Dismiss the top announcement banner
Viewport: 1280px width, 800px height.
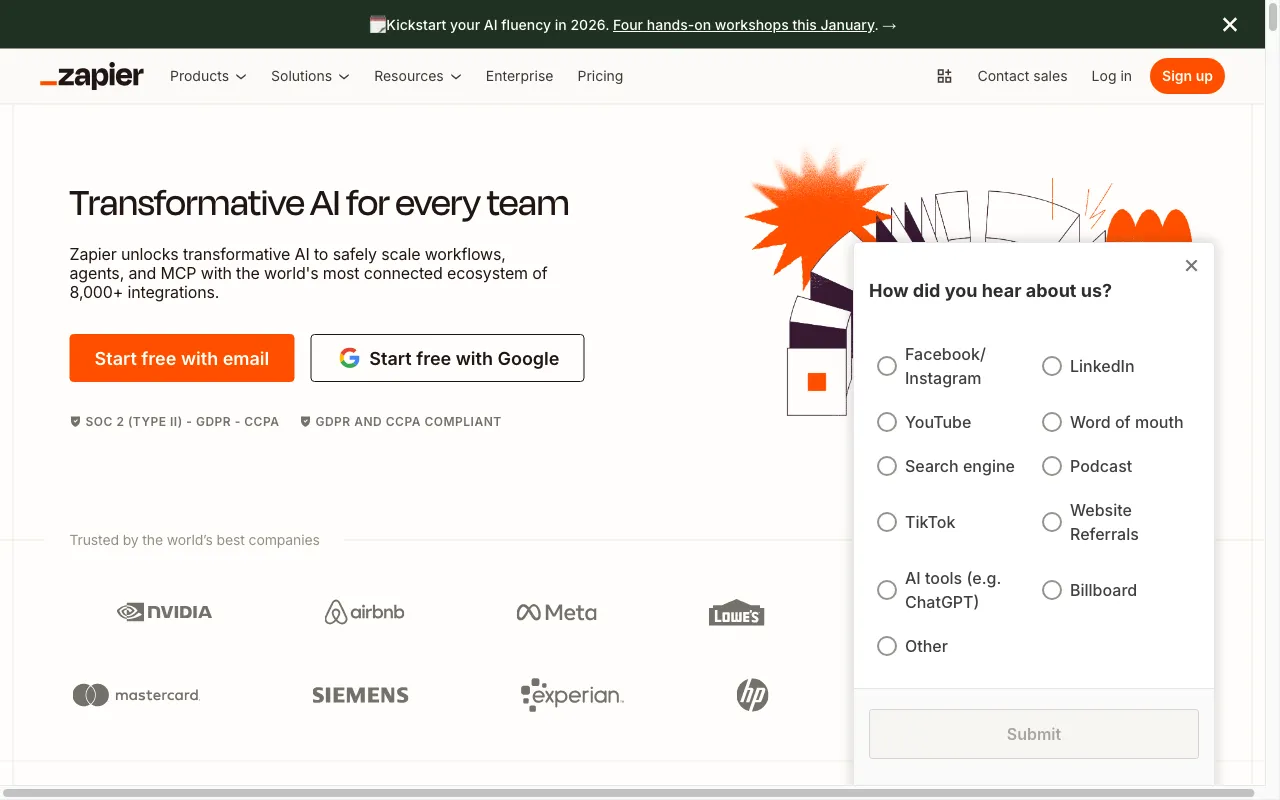[1230, 24]
